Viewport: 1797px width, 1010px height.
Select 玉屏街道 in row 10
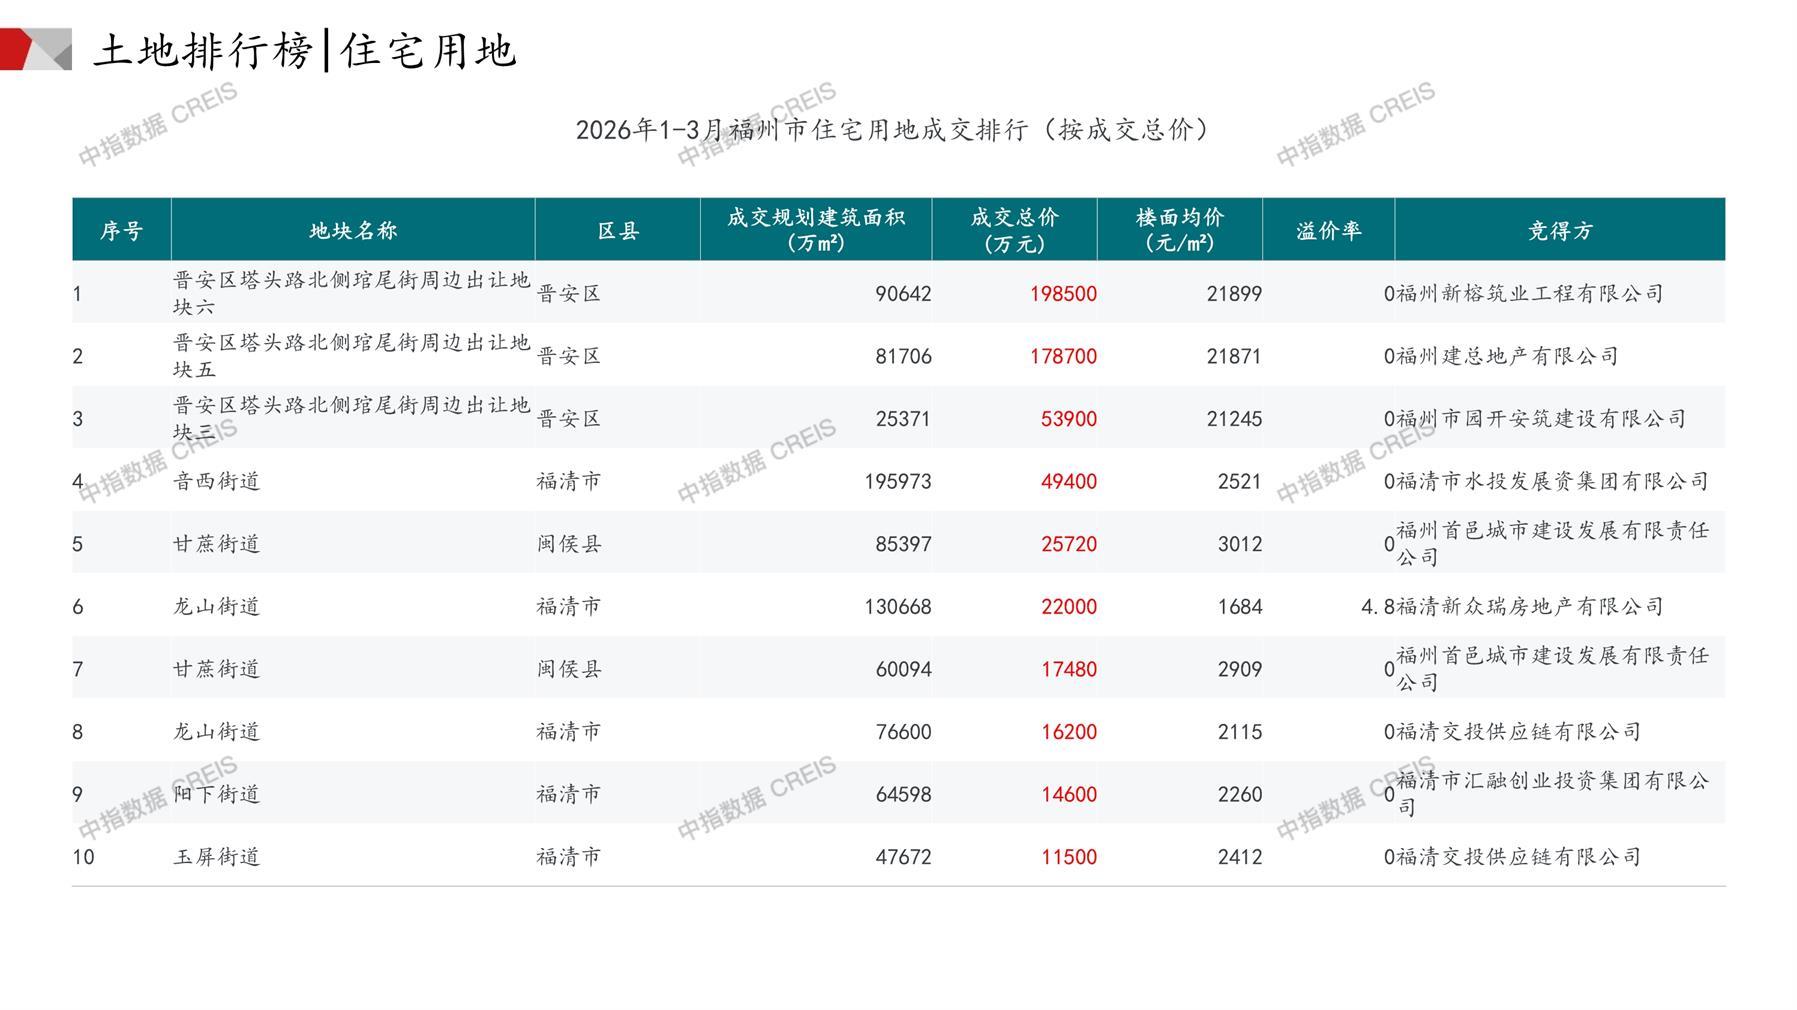[217, 857]
